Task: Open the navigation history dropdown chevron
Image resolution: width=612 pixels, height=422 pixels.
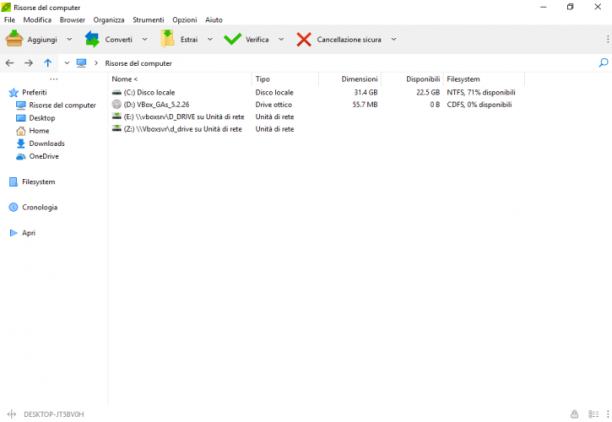Action: 67,63
